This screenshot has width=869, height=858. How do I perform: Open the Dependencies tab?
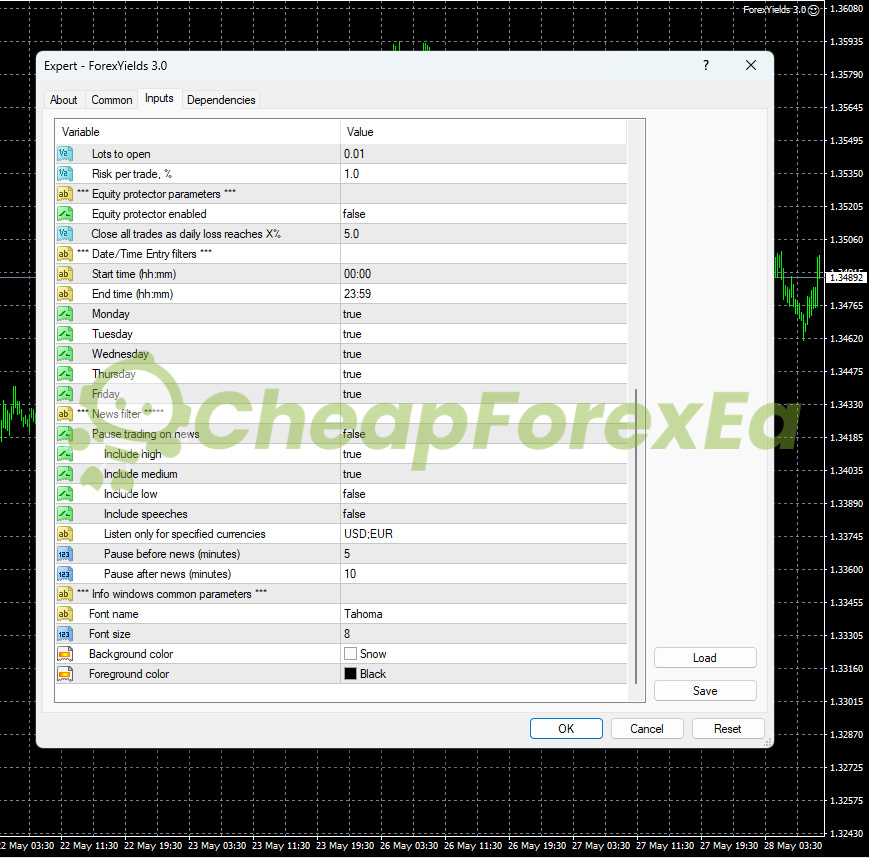point(221,100)
